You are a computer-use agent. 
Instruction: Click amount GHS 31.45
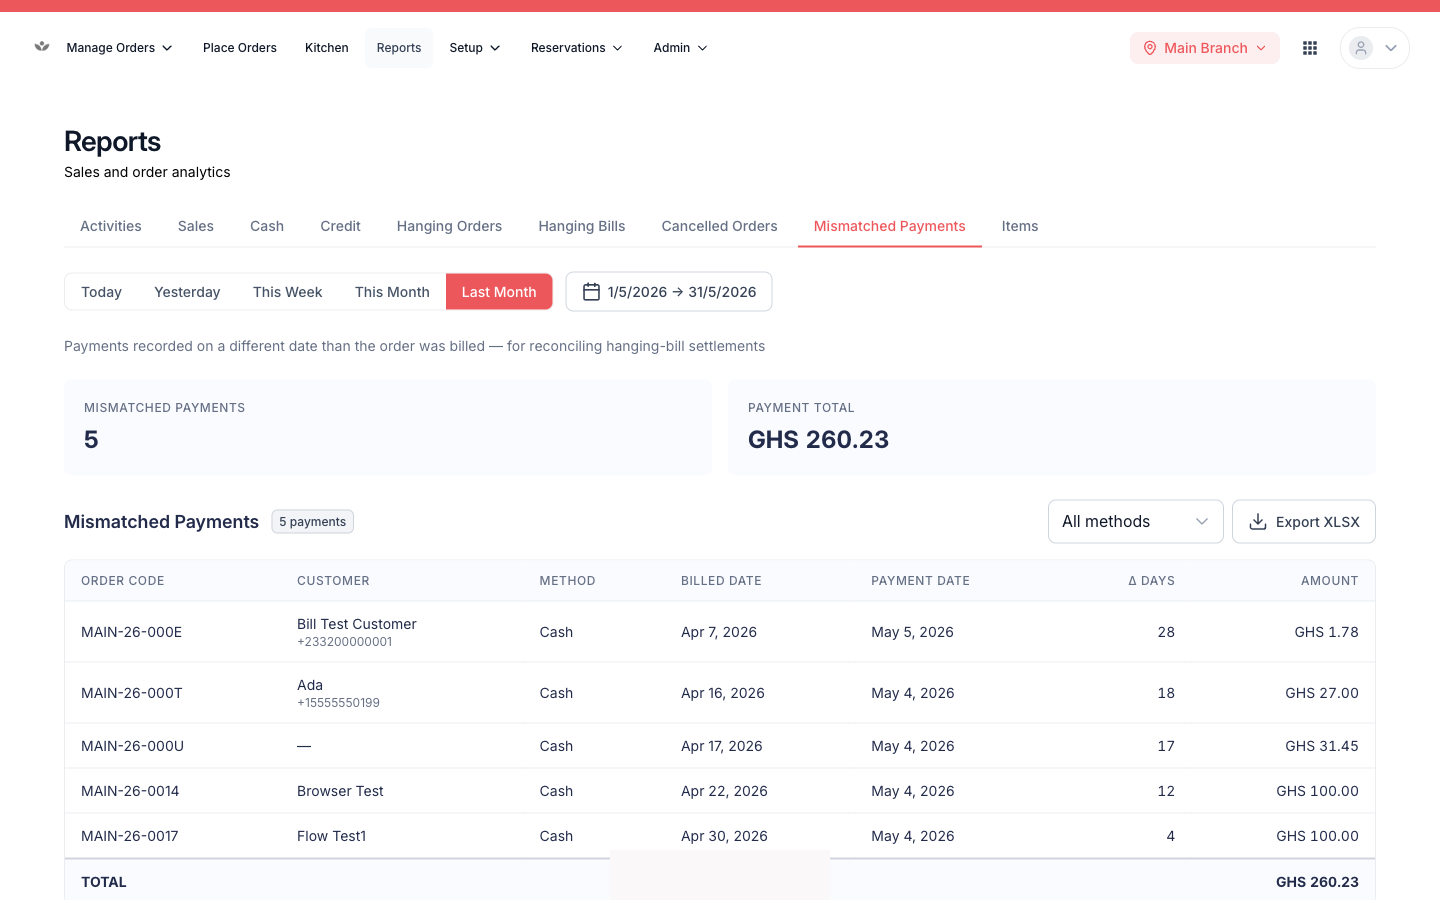pyautogui.click(x=1322, y=746)
